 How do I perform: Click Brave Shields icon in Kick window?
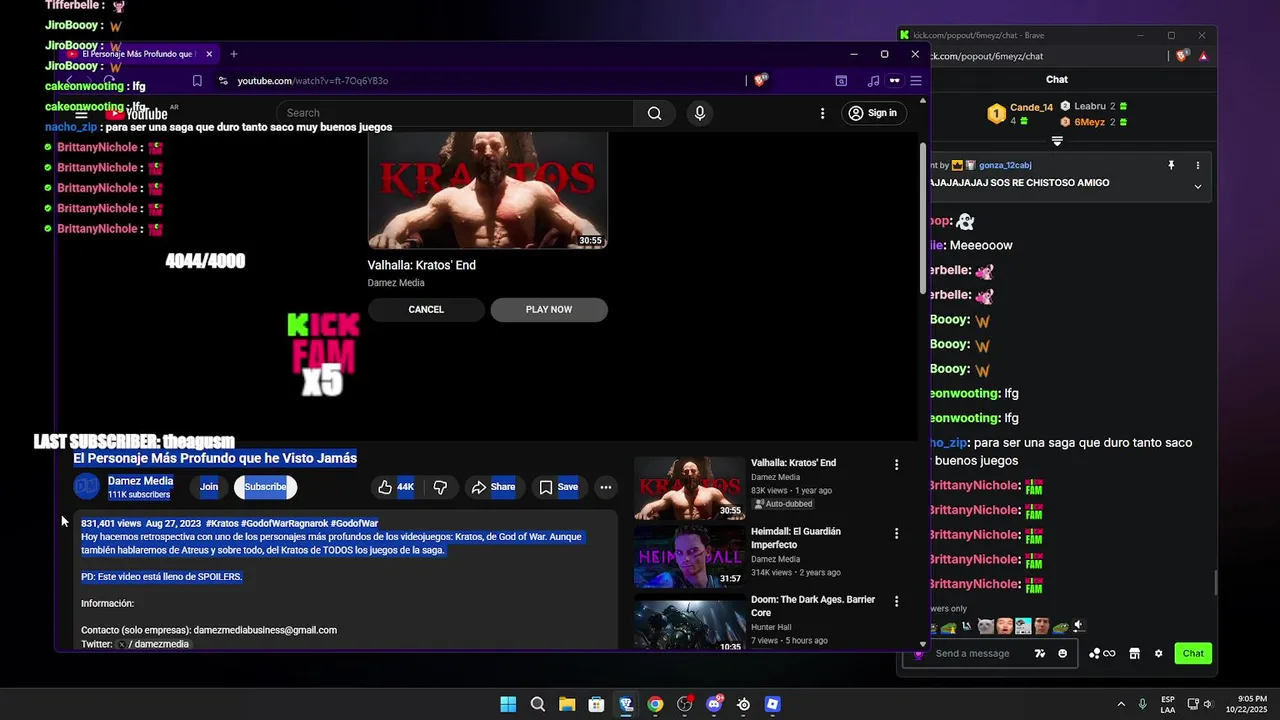(x=1183, y=56)
